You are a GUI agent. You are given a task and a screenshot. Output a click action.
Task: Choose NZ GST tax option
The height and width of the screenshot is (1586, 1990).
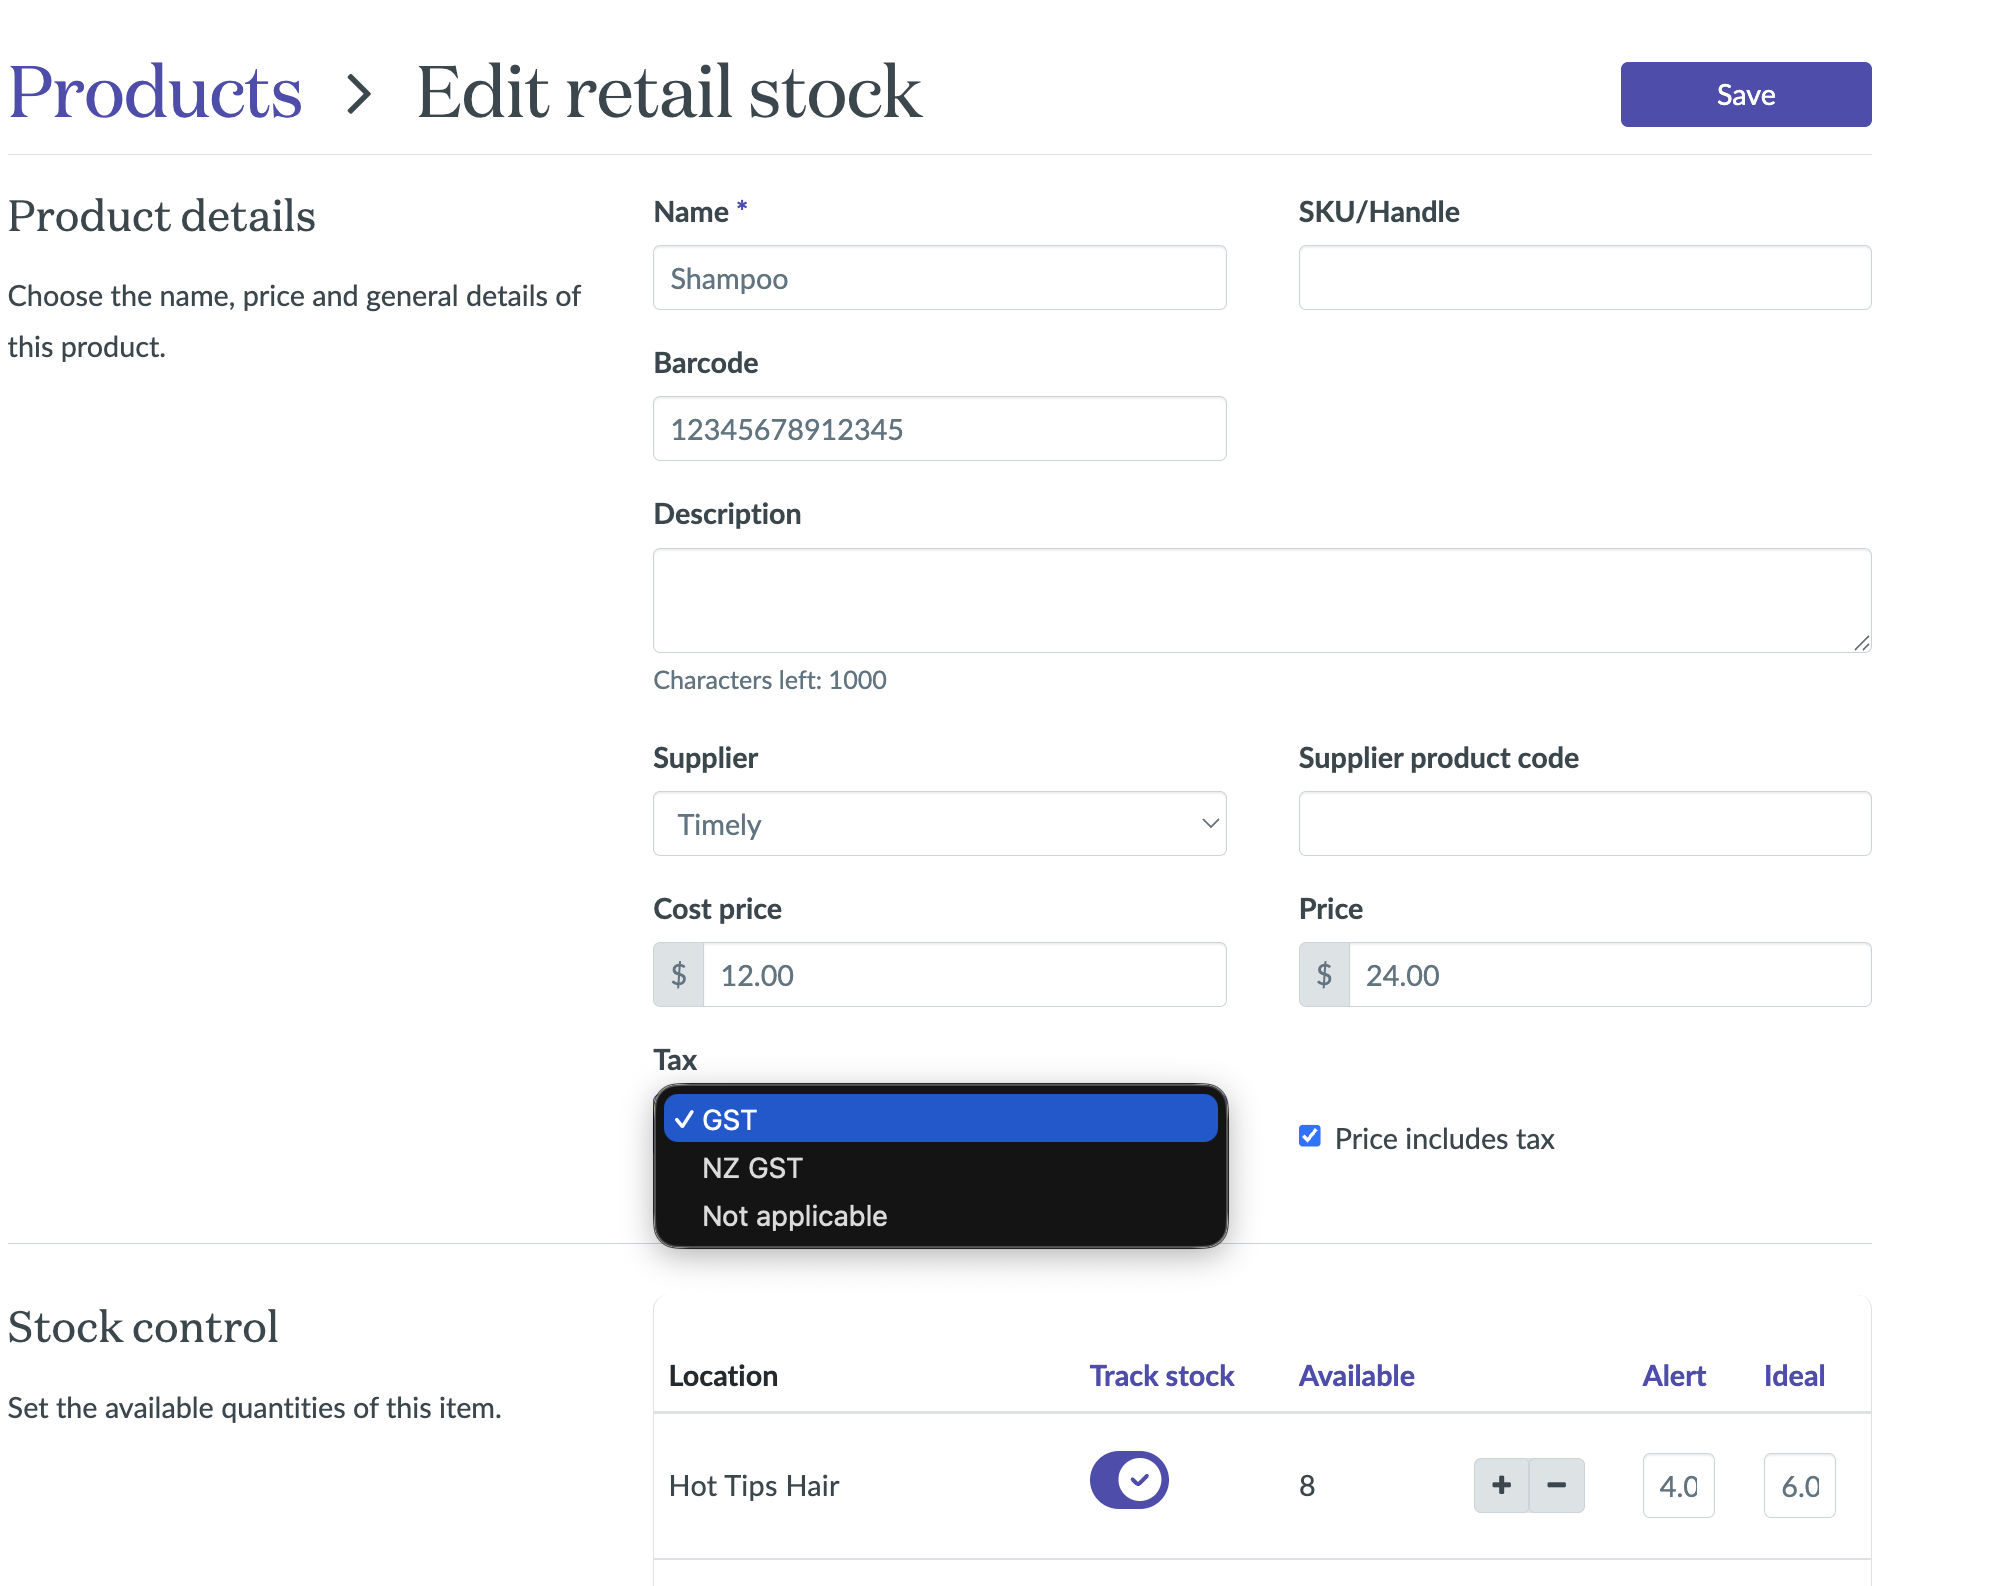752,1168
